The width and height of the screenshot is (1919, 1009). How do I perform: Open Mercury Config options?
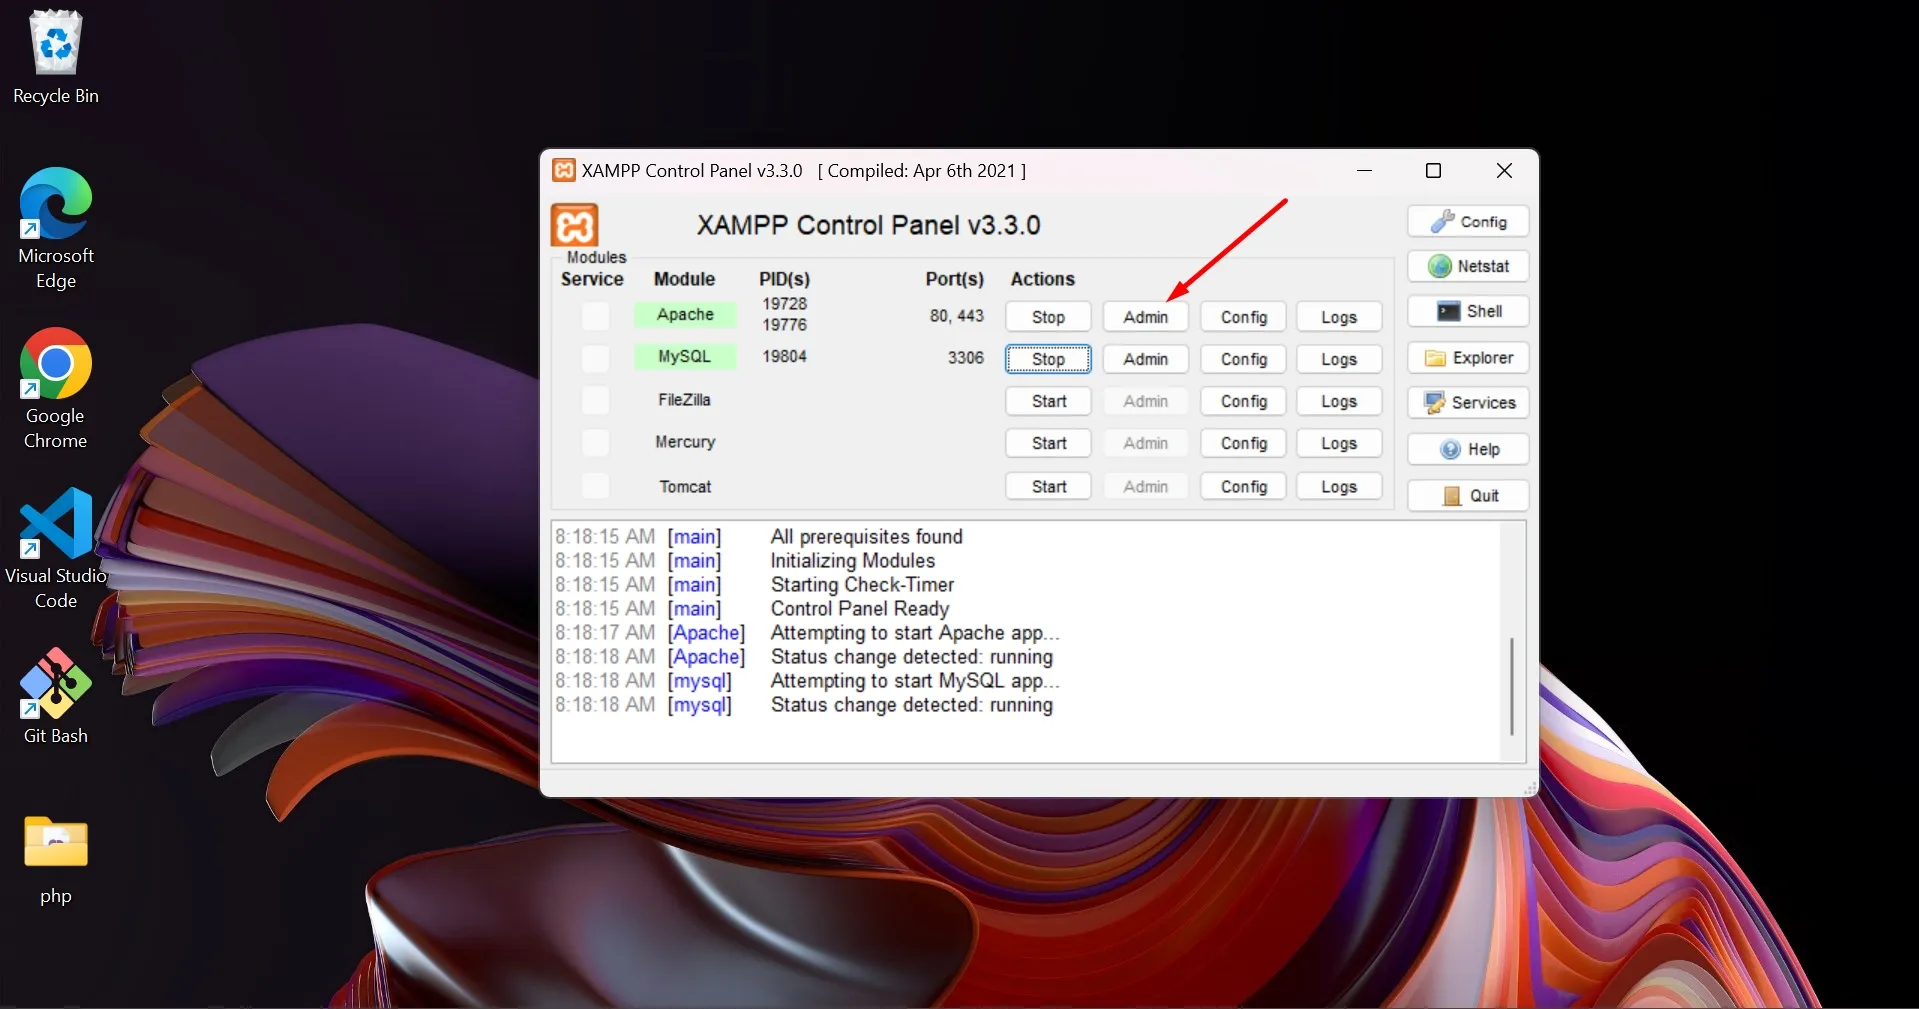(1243, 443)
